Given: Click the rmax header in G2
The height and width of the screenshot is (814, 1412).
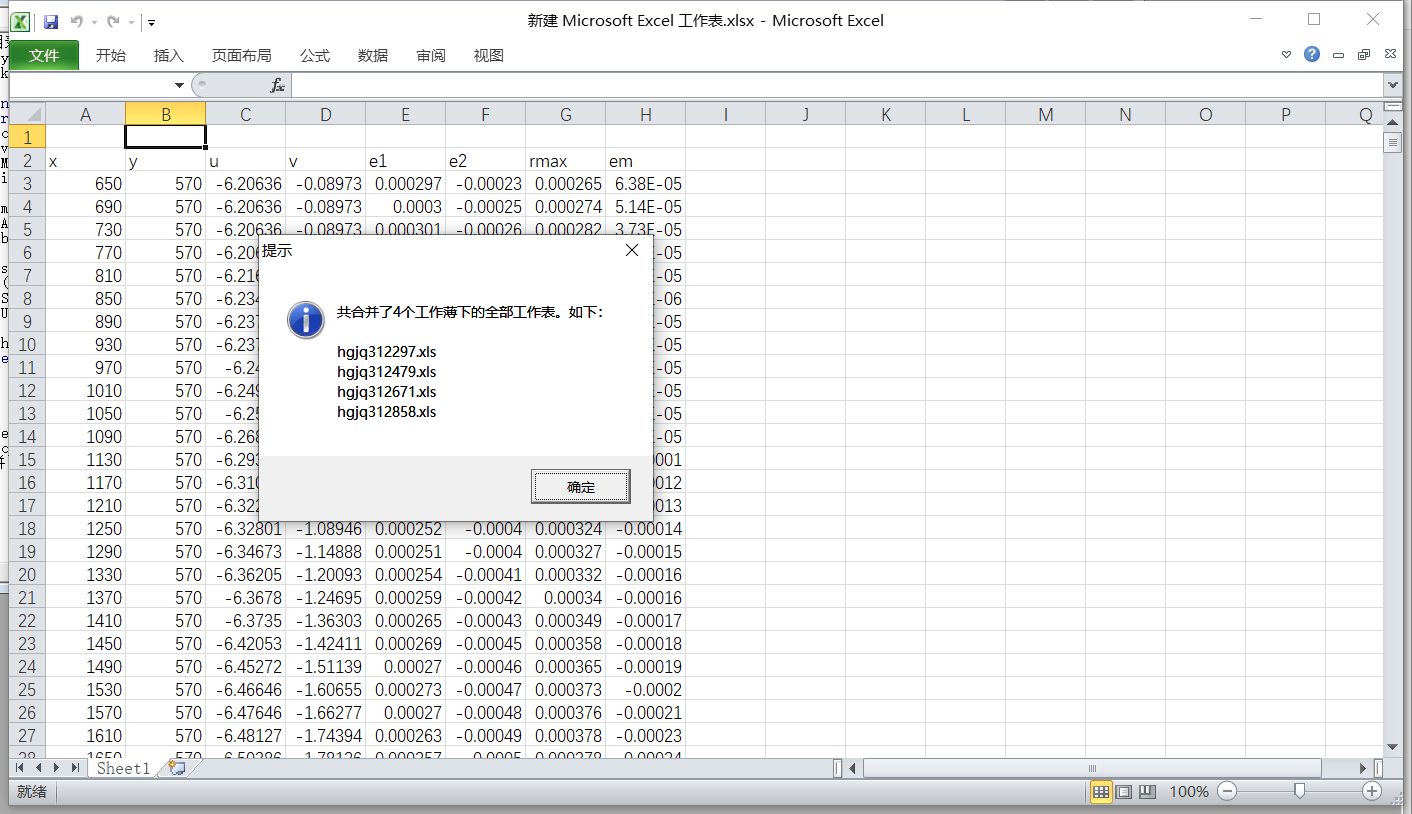Looking at the screenshot, I should click(x=565, y=160).
